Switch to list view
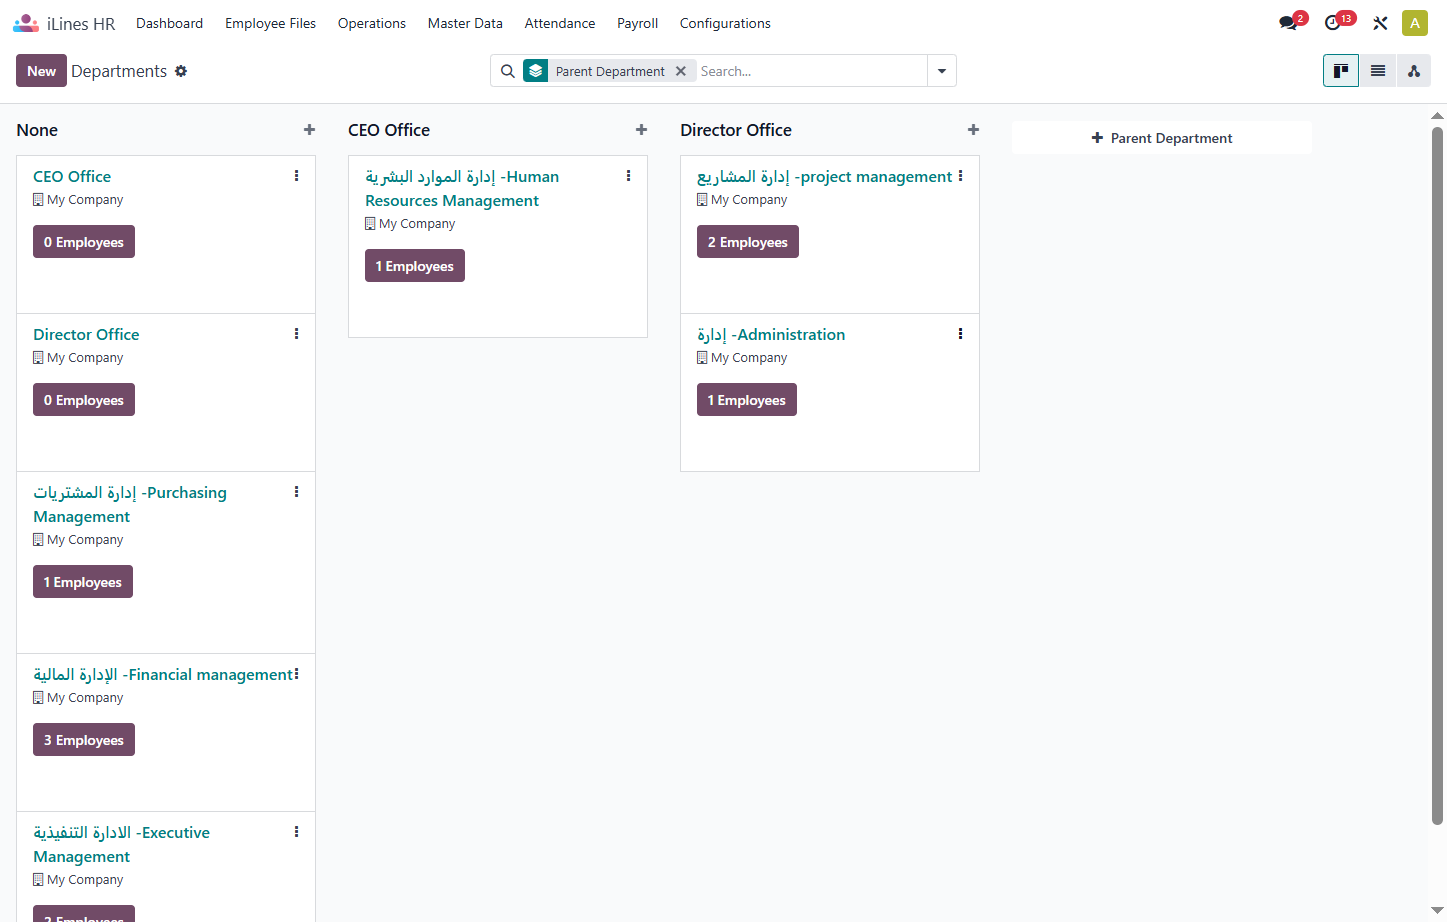This screenshot has height=922, width=1447. 1378,71
